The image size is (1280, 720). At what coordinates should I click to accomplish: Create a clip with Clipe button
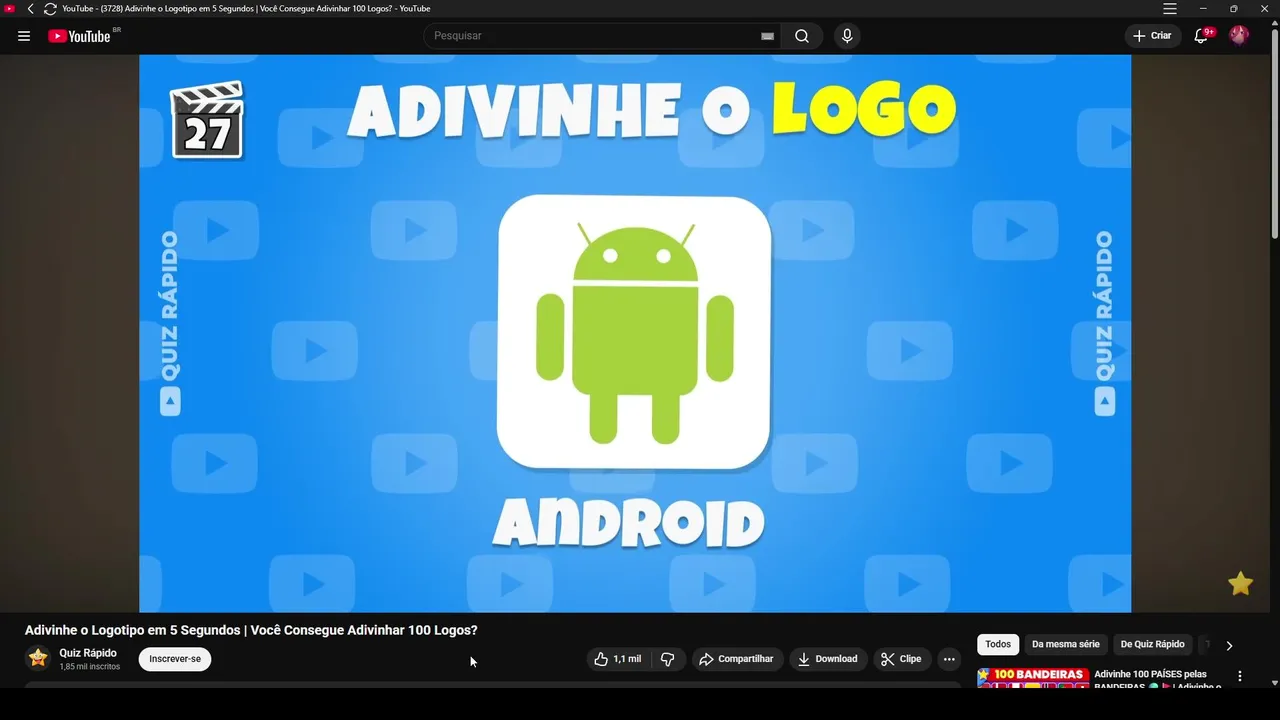[x=902, y=659]
